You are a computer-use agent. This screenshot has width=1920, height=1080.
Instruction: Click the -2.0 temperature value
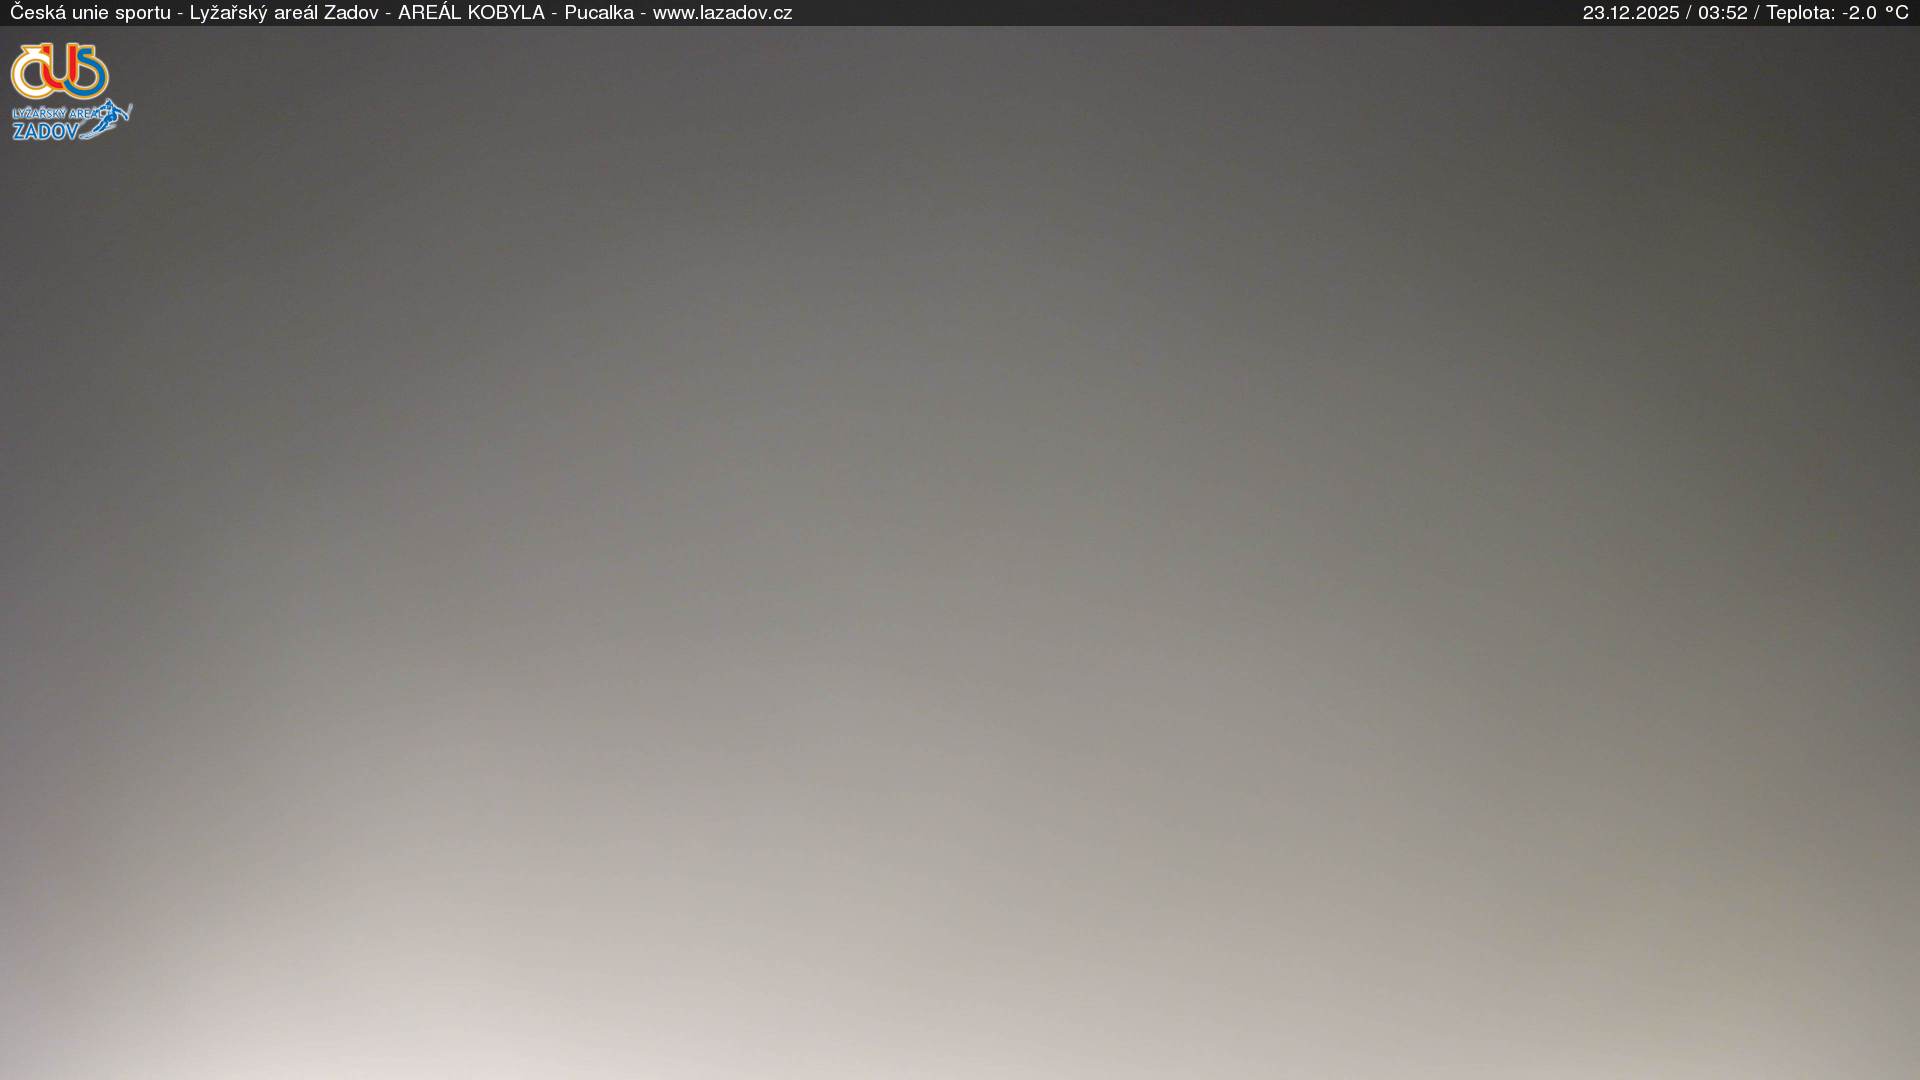click(x=1859, y=13)
